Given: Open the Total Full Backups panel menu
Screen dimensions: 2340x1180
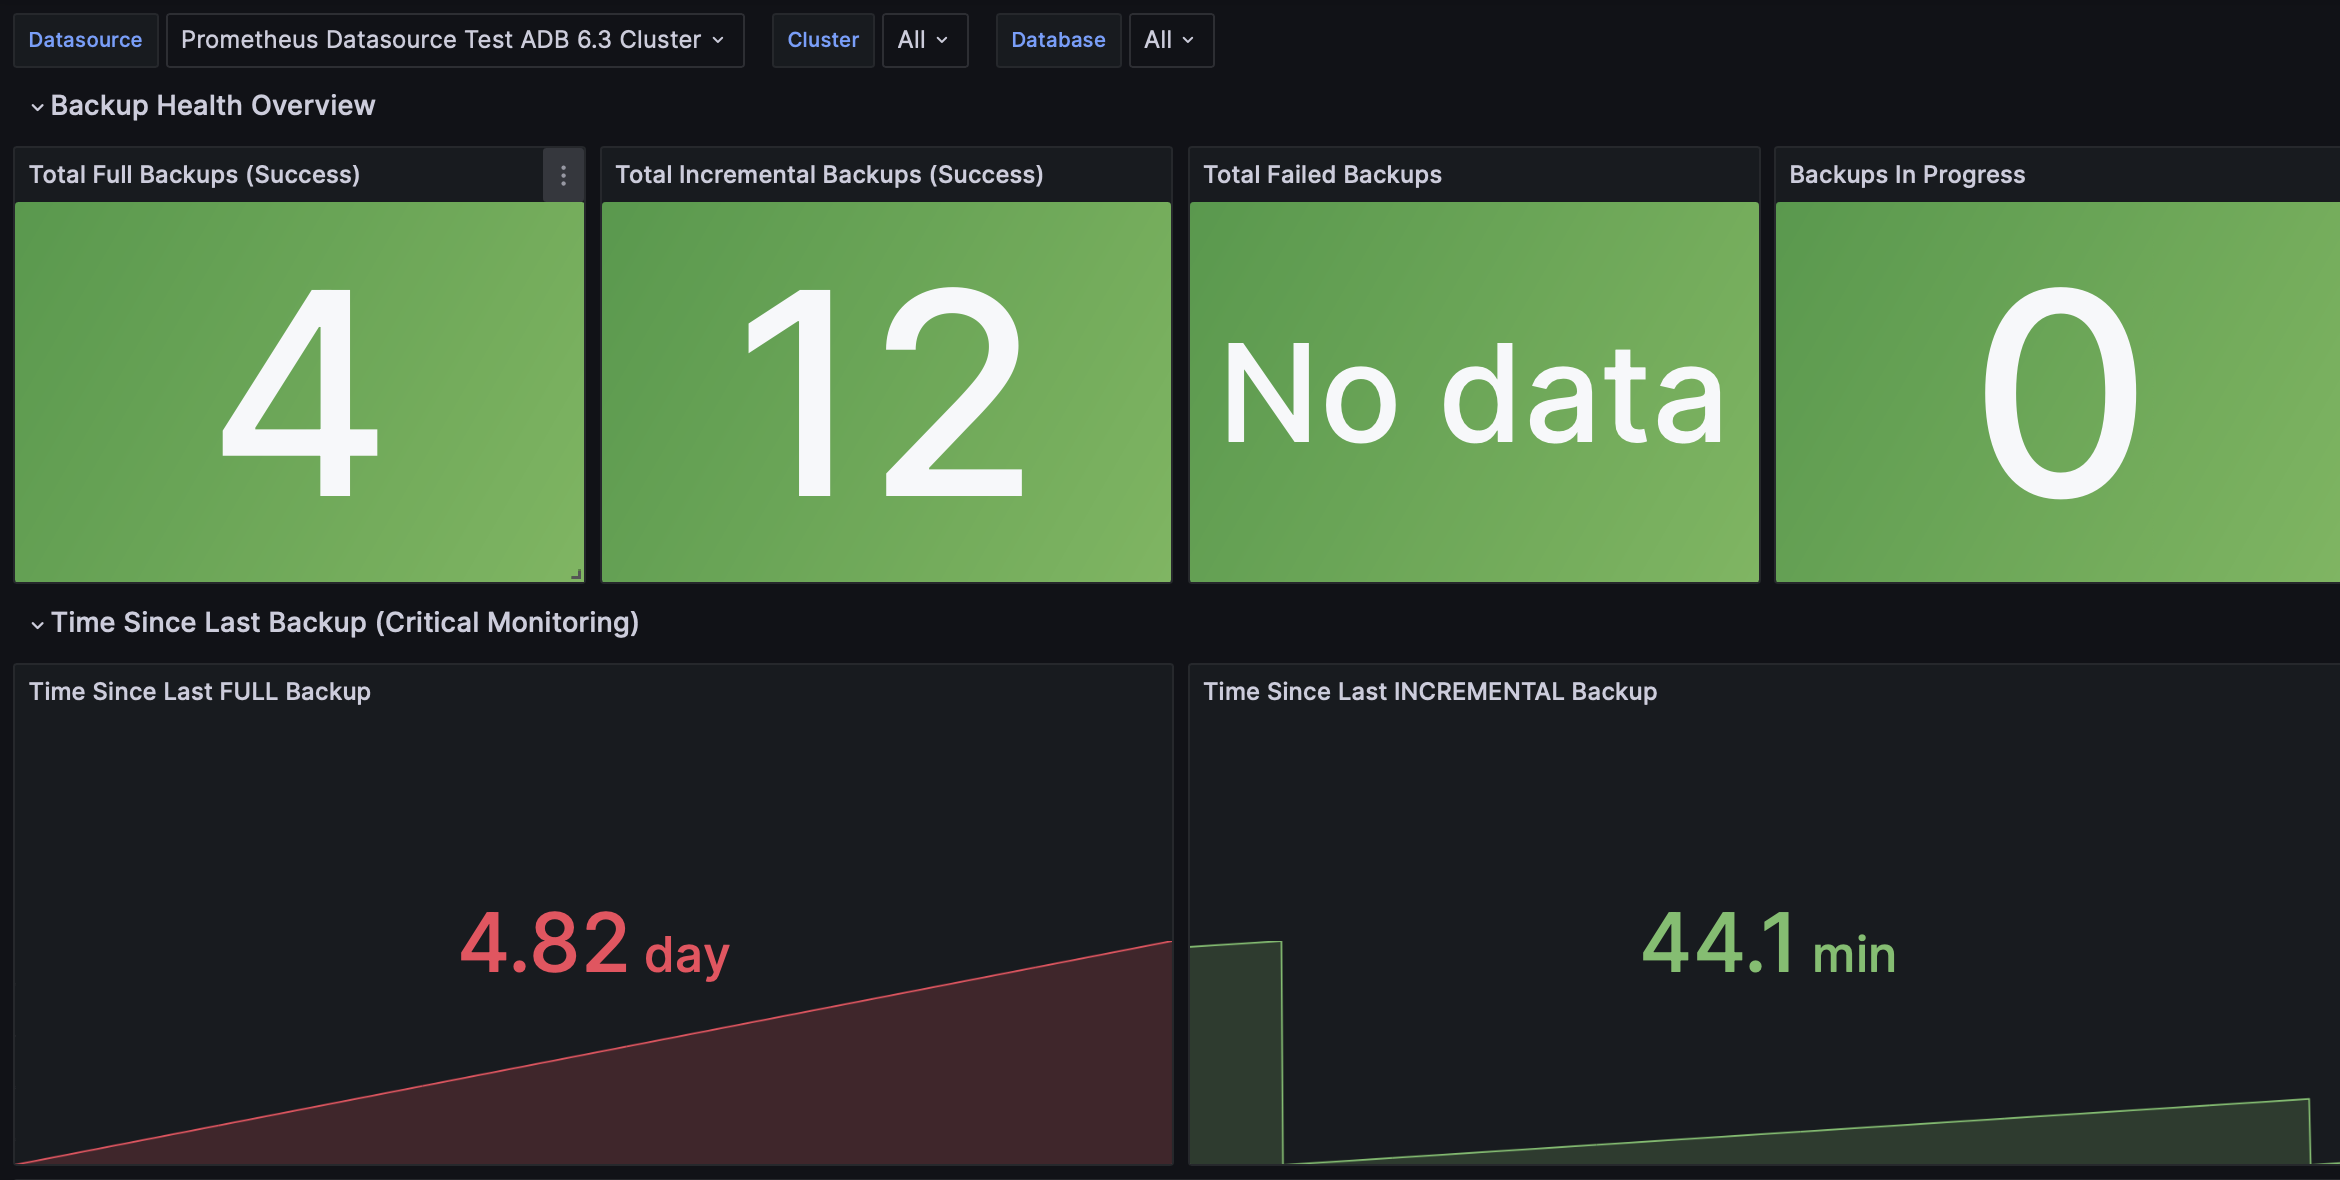Looking at the screenshot, I should 563,175.
